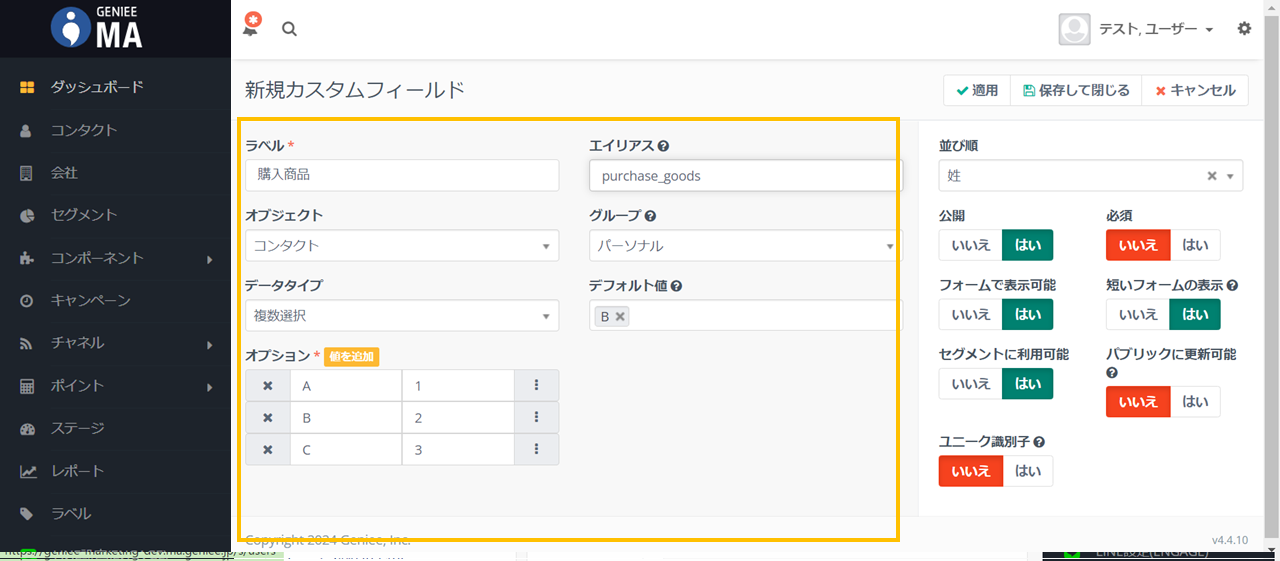Click the セグメント pie chart icon
Image resolution: width=1280 pixels, height=561 pixels.
27,215
